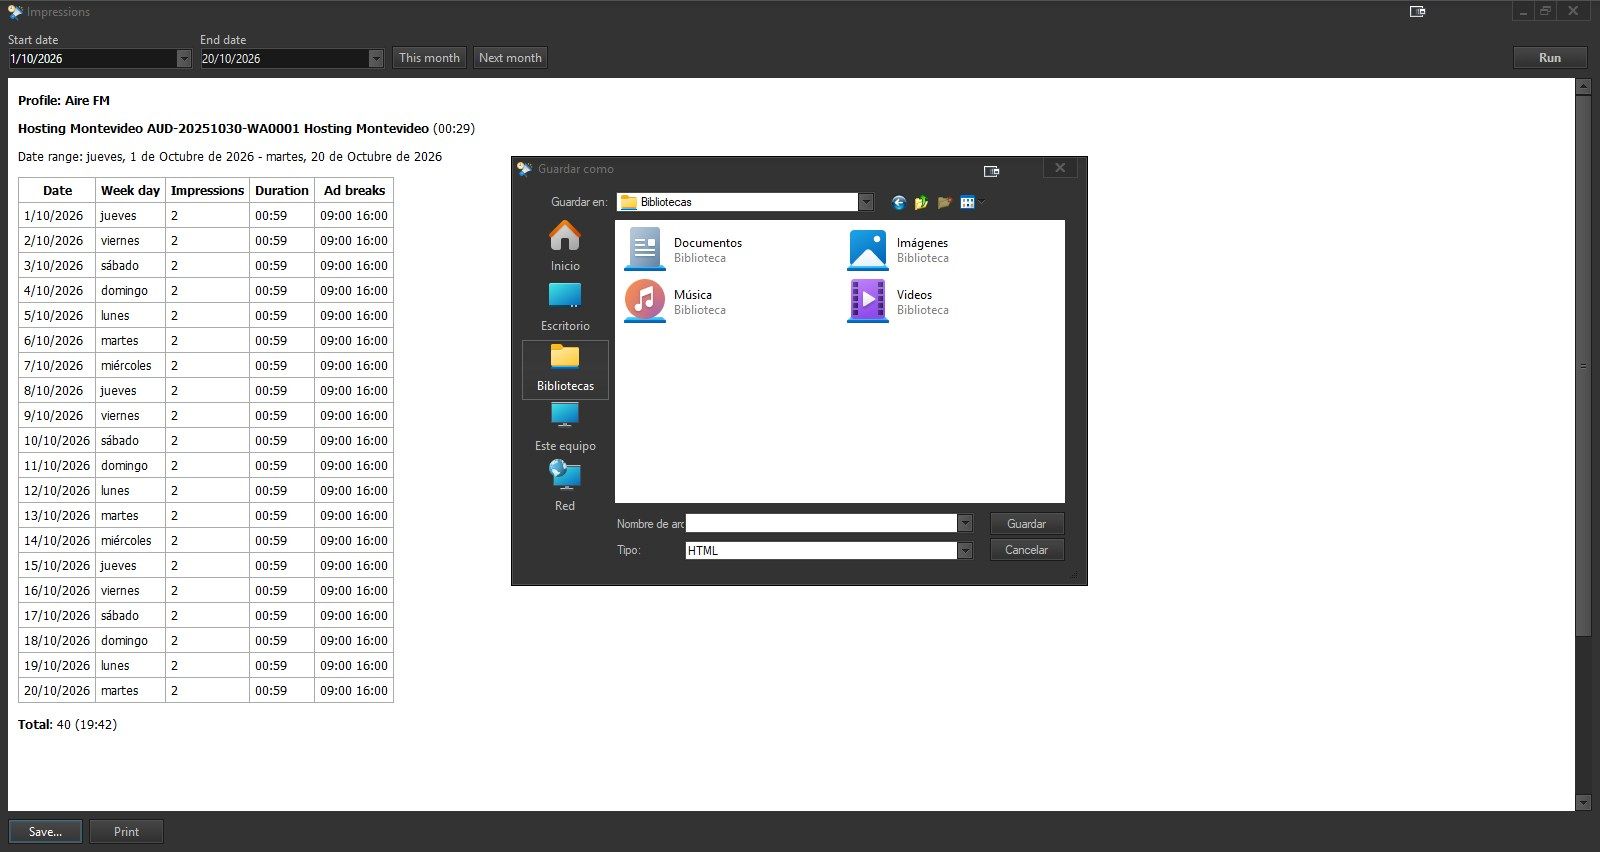Click the 'Profile: Aire FM' heading
The image size is (1600, 852).
[64, 101]
